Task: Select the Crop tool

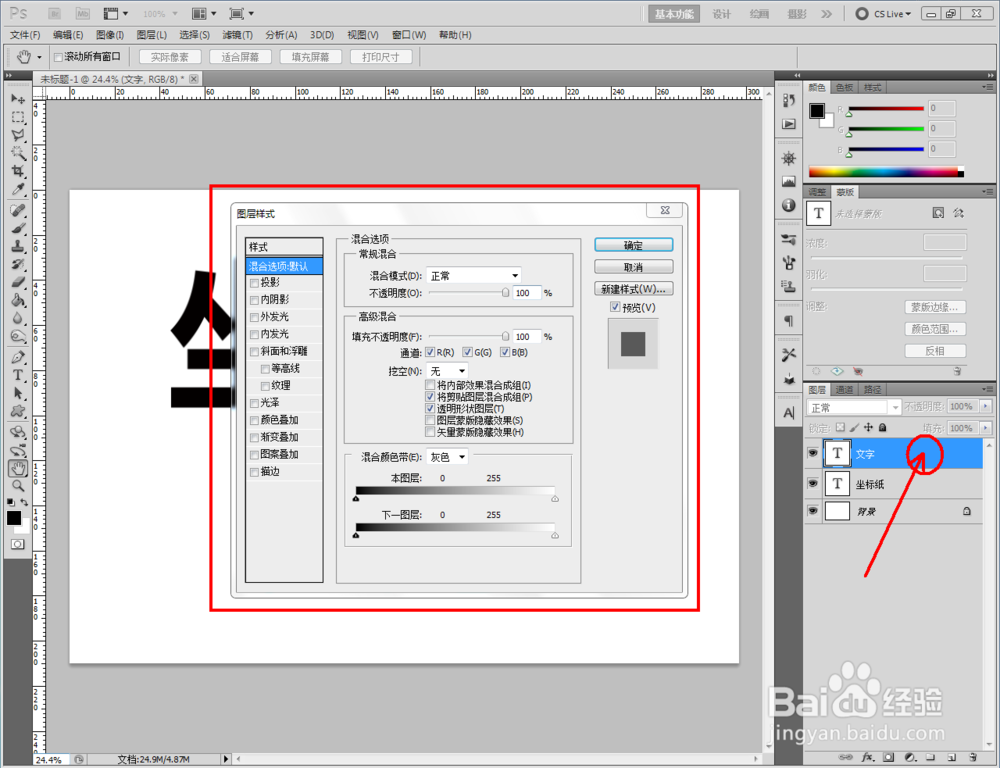Action: click(x=18, y=171)
